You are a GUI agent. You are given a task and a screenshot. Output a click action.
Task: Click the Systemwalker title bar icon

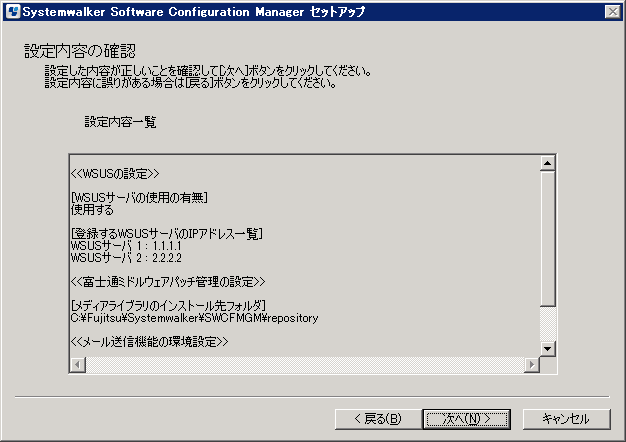point(13,12)
